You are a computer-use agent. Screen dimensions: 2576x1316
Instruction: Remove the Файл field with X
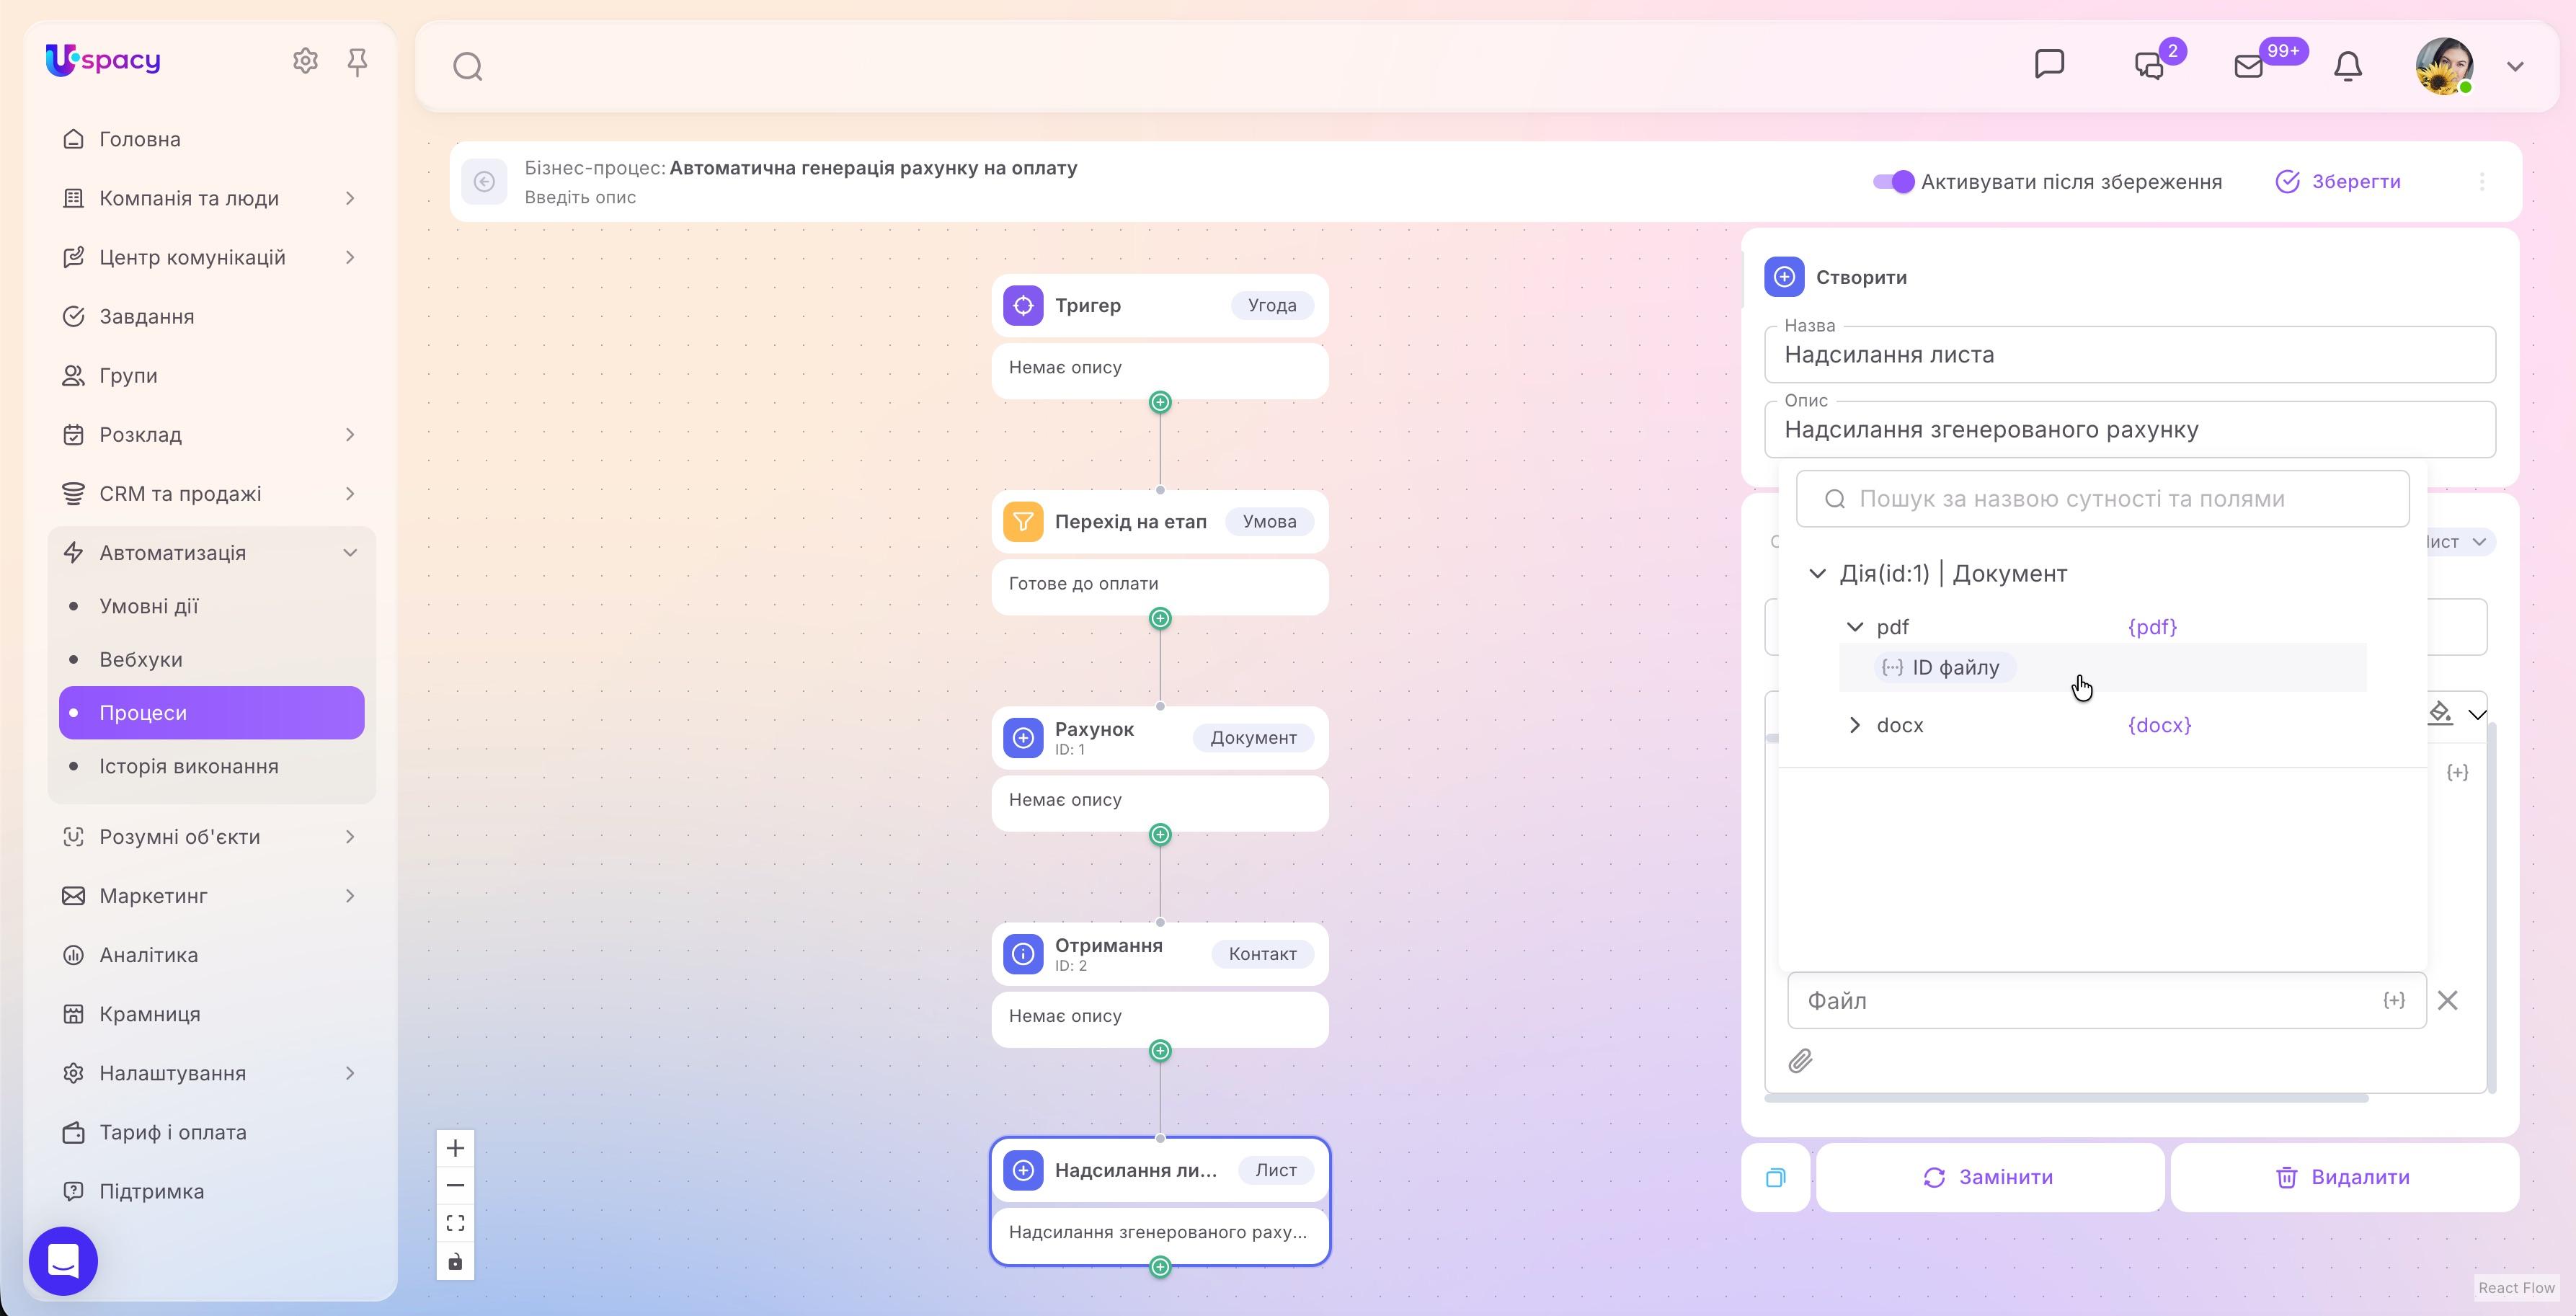2447,1000
